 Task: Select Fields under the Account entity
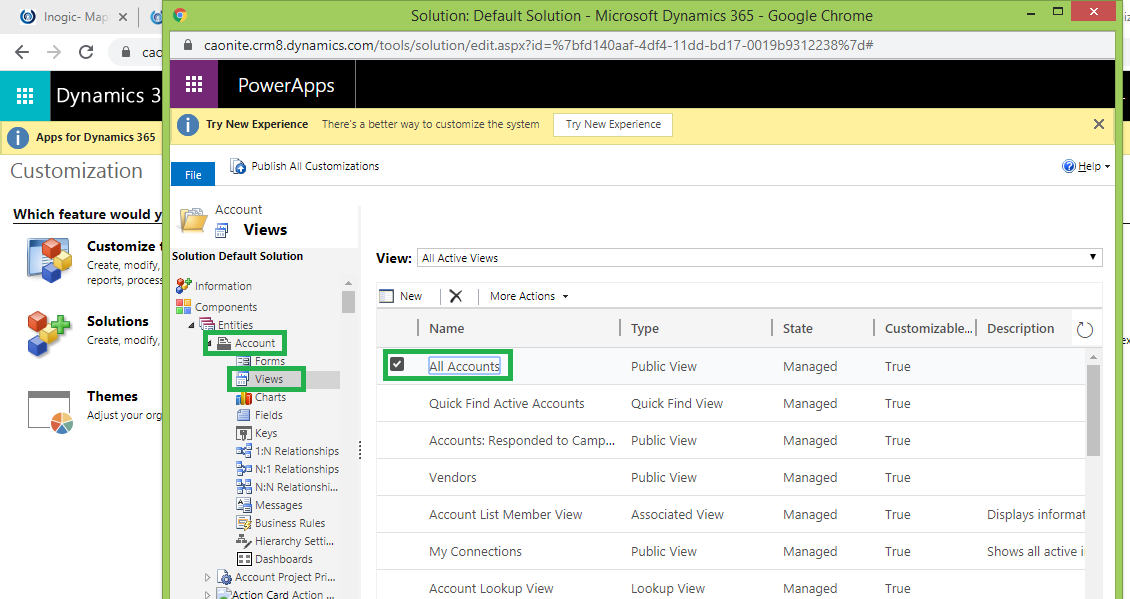click(268, 415)
